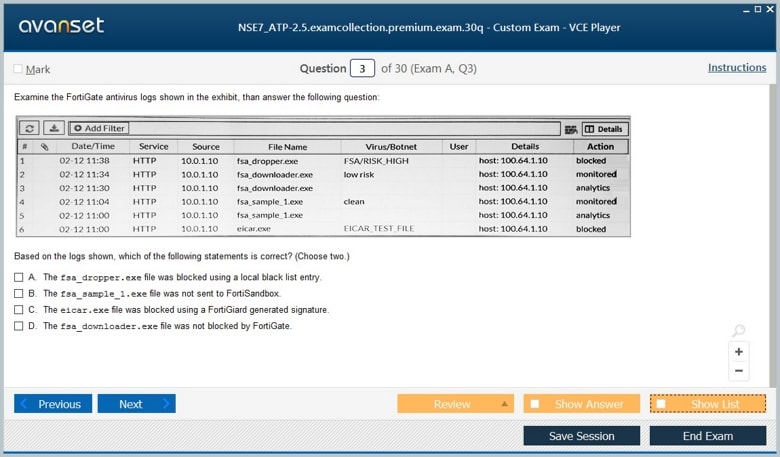Screen dimensions: 780x457
Task: Open the Instructions link
Action: click(x=737, y=68)
